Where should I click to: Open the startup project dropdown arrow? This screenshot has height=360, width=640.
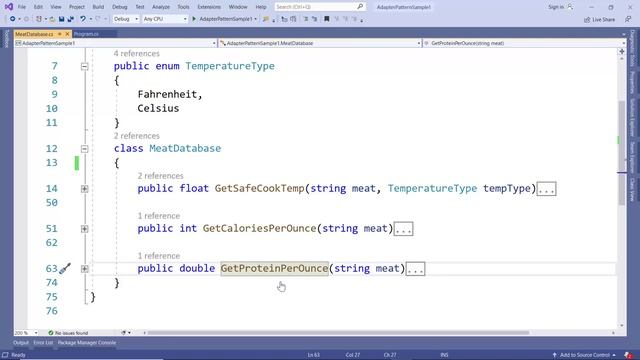pos(256,19)
